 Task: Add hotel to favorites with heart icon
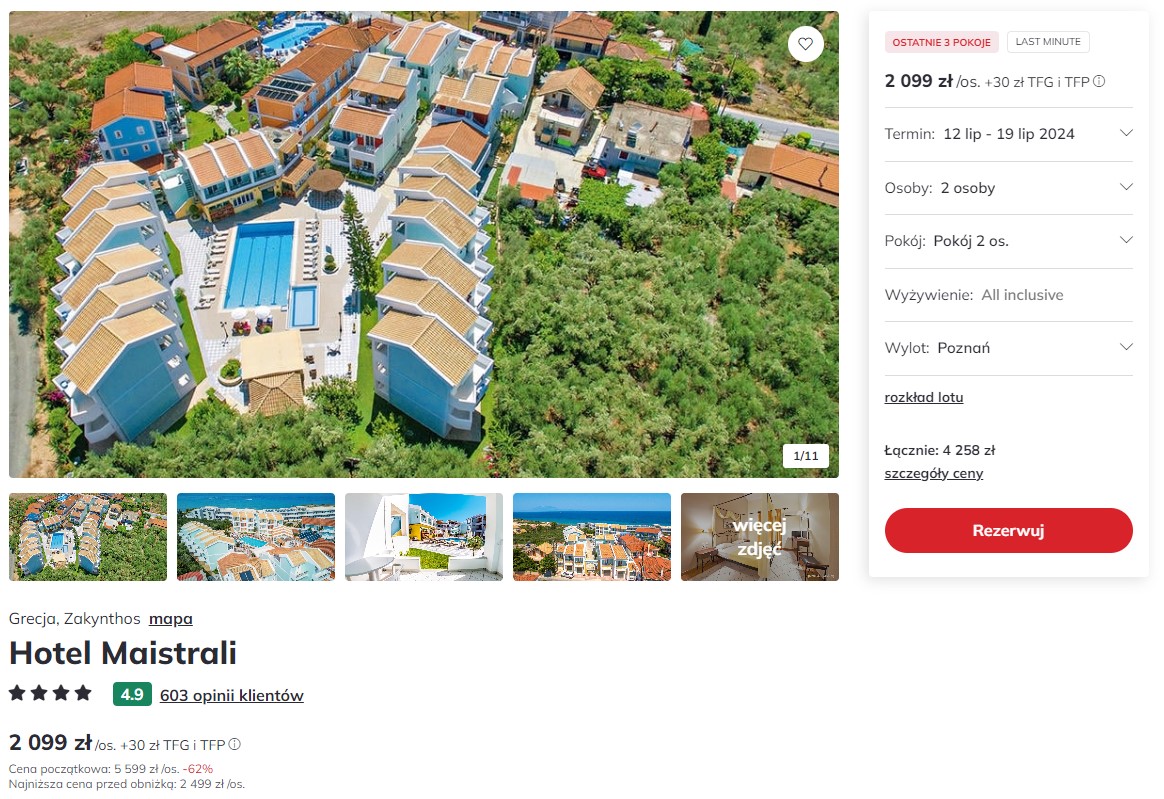(805, 44)
